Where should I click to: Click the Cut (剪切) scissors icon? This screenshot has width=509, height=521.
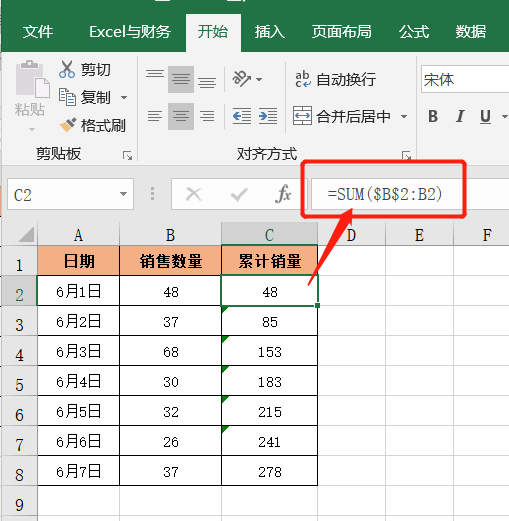[67, 69]
